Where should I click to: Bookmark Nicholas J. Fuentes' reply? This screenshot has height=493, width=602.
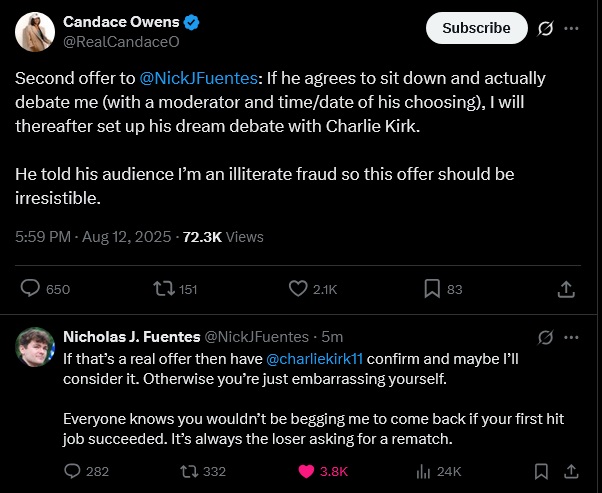coord(540,471)
